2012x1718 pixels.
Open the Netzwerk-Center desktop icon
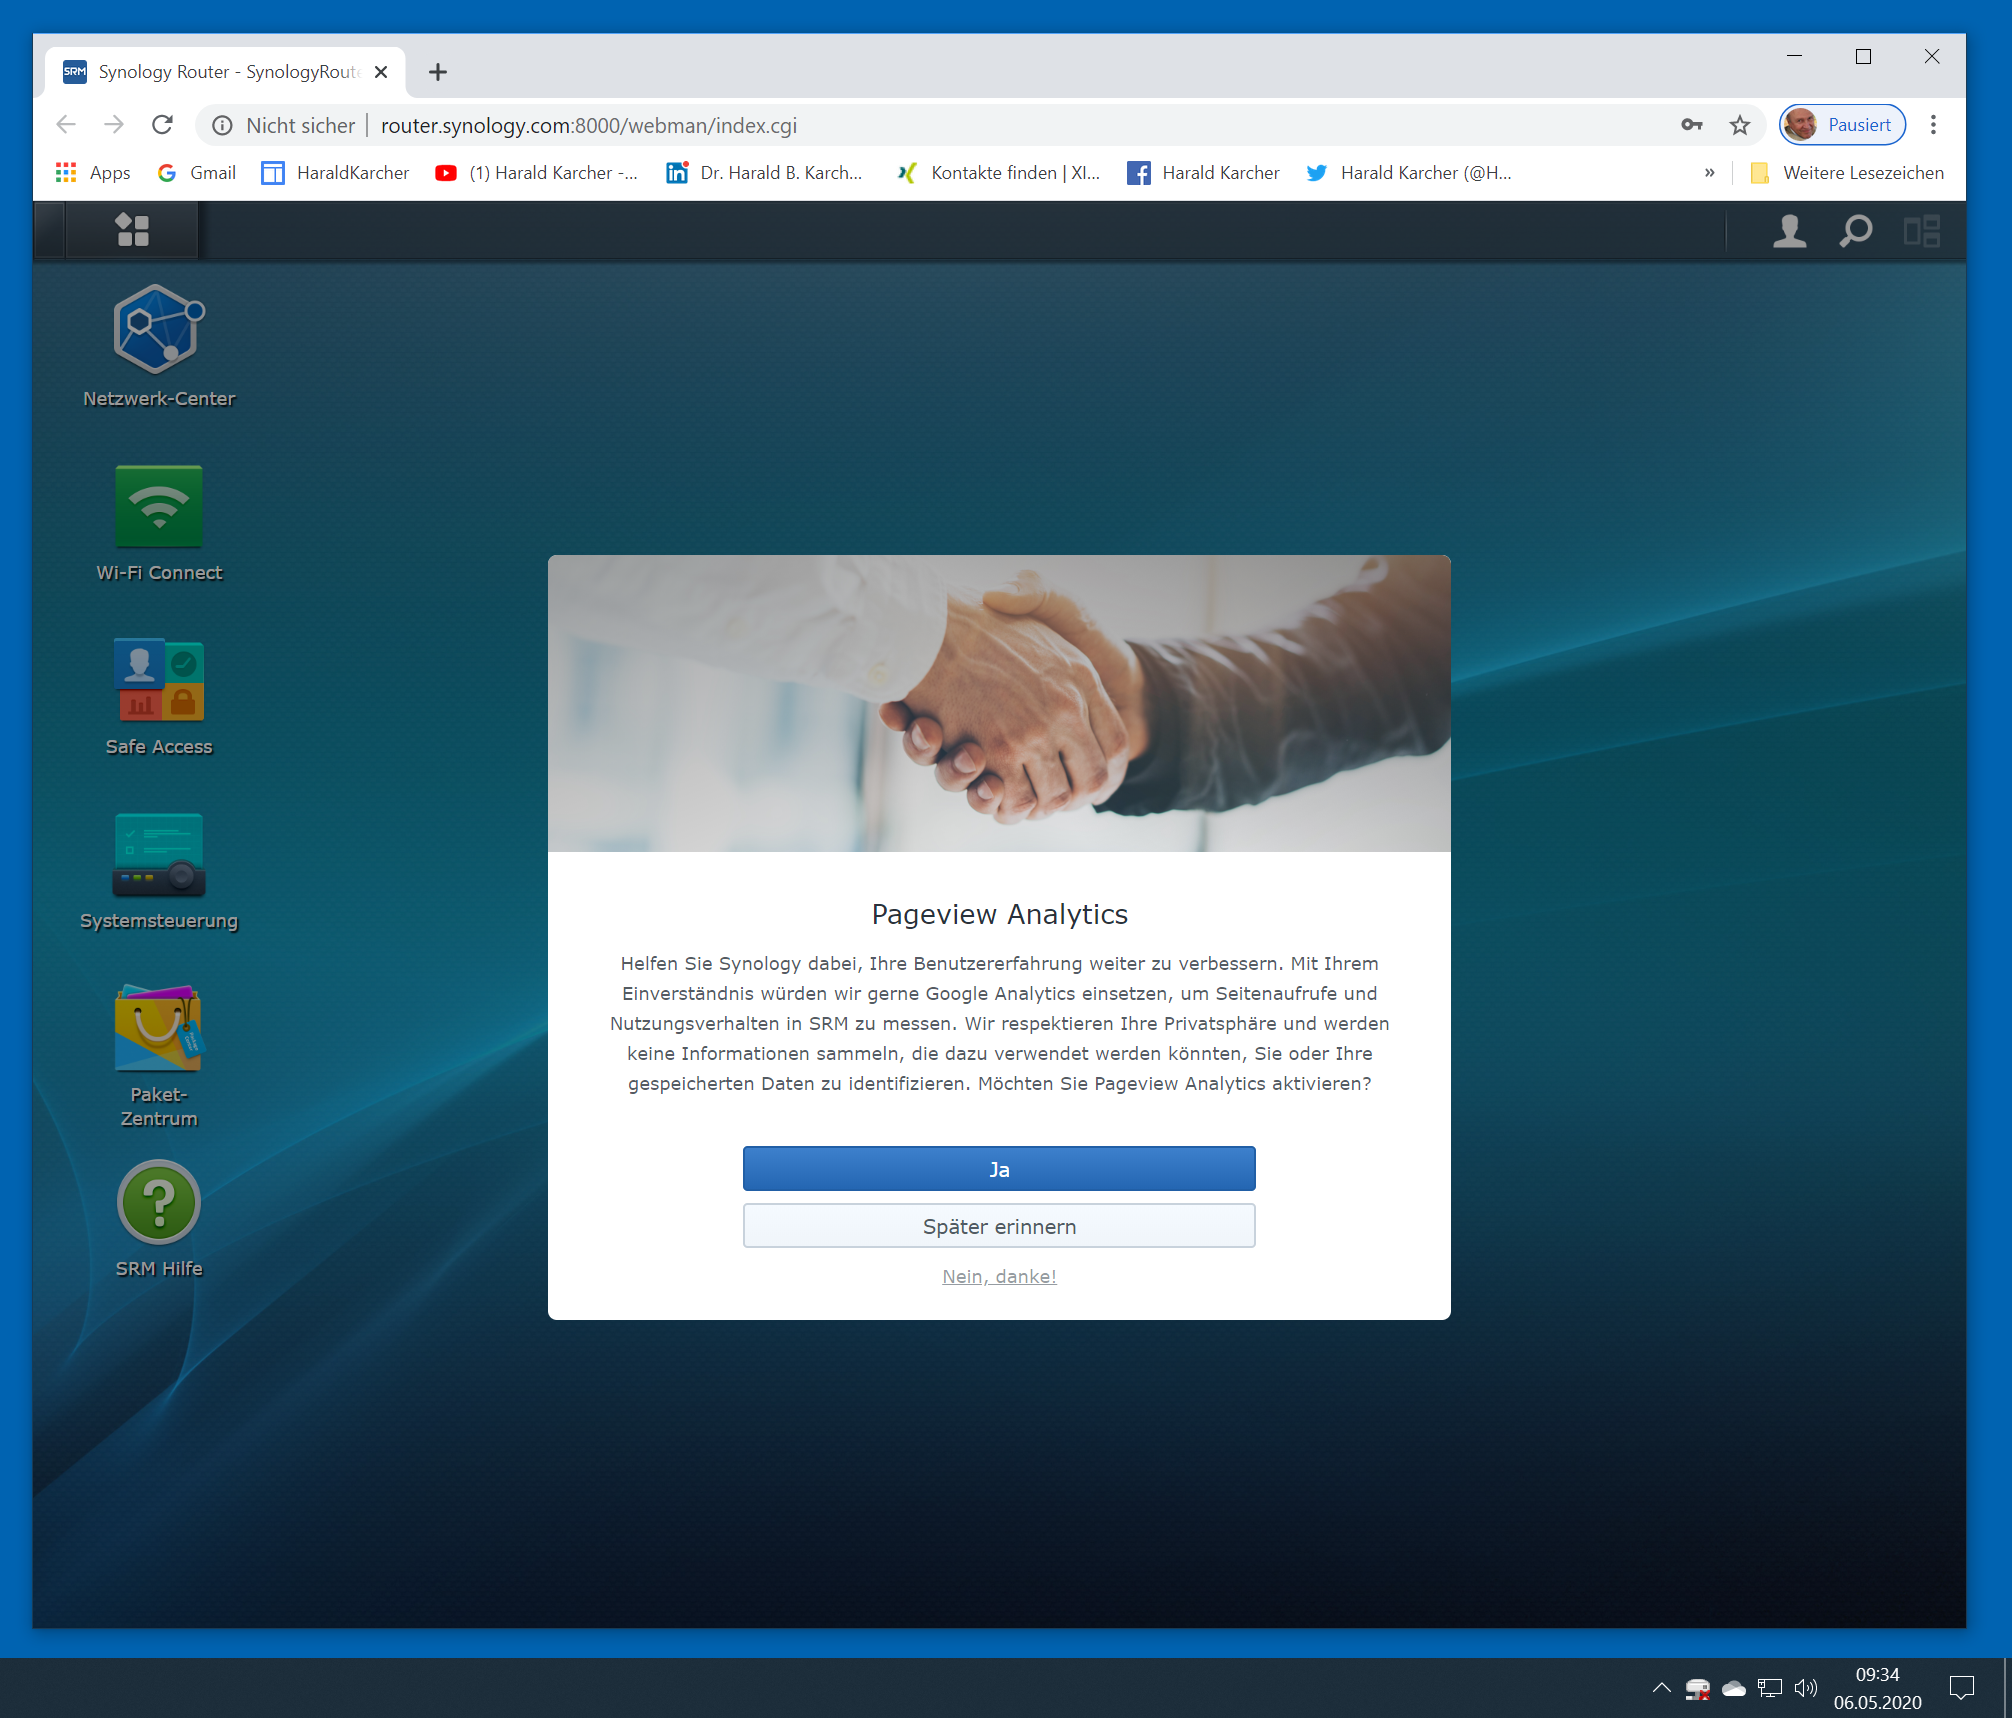coord(158,331)
